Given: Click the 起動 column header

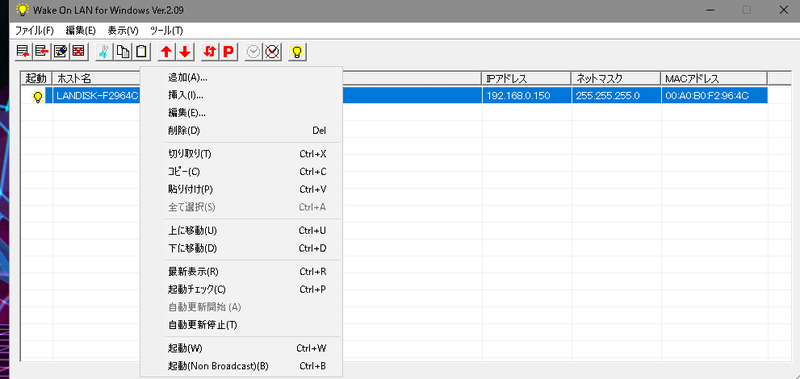Looking at the screenshot, I should (x=37, y=78).
